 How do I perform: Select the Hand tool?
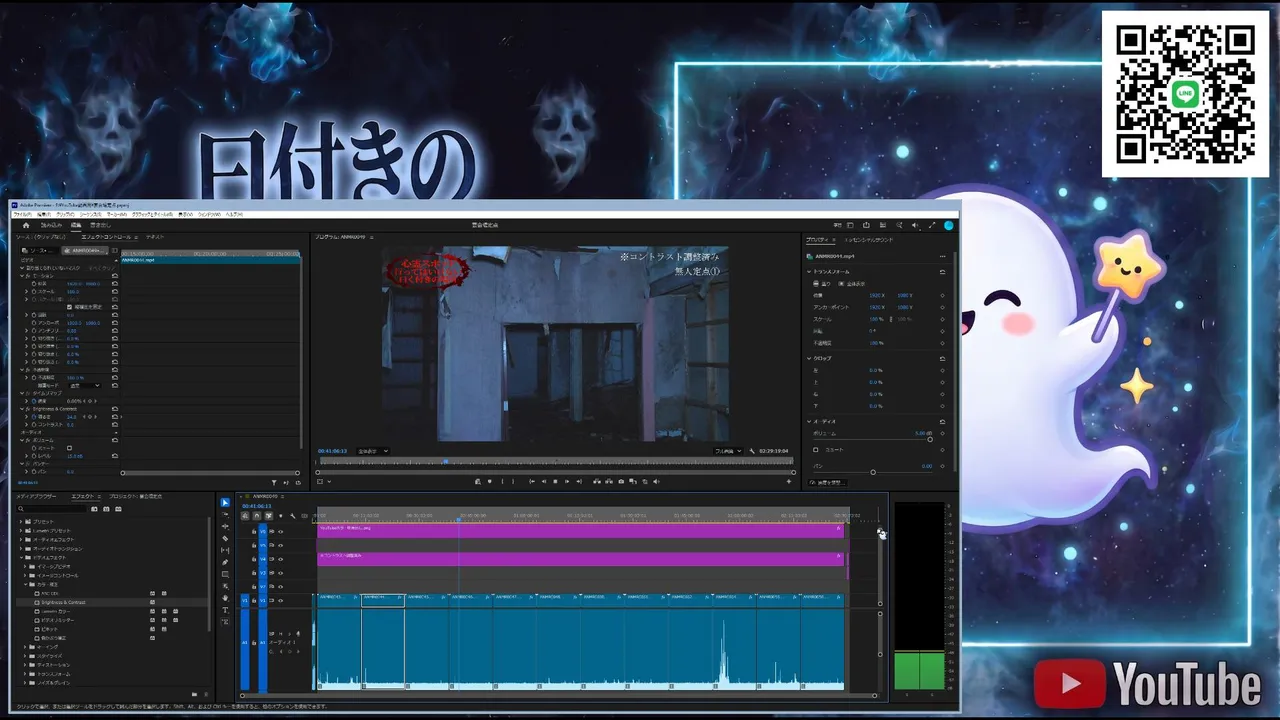tap(225, 598)
